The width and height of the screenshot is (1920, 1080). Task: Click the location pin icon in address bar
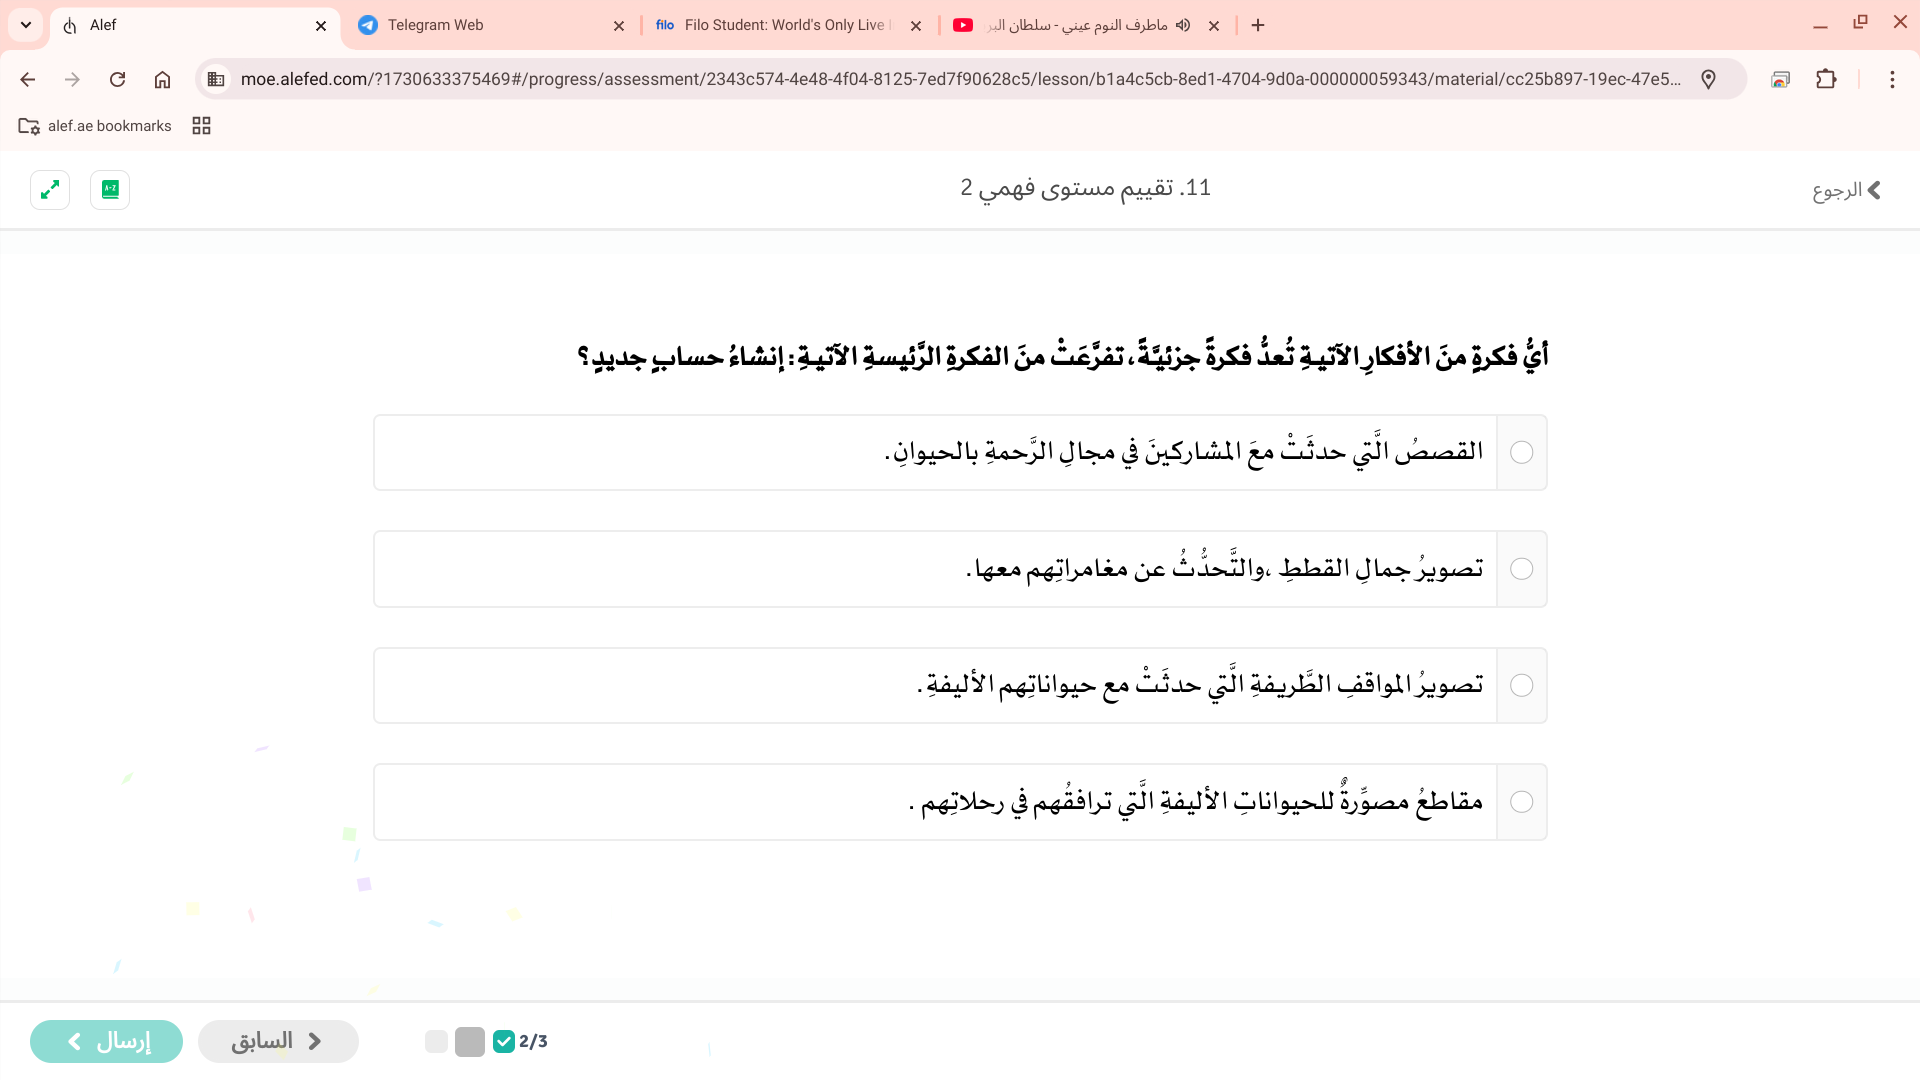point(1708,79)
